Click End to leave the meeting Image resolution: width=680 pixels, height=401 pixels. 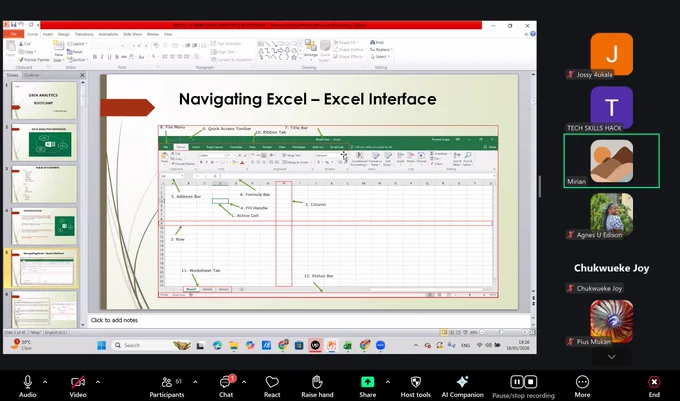(654, 386)
